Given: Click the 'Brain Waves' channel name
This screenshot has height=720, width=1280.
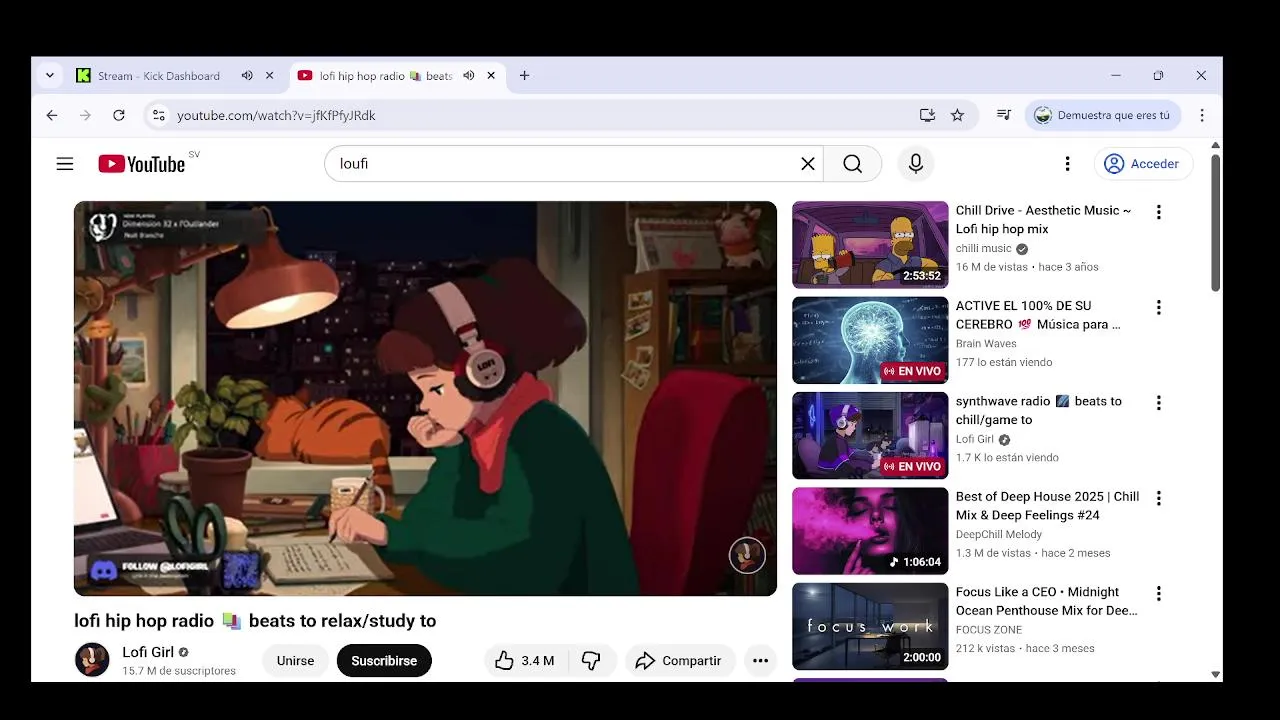Looking at the screenshot, I should point(986,344).
